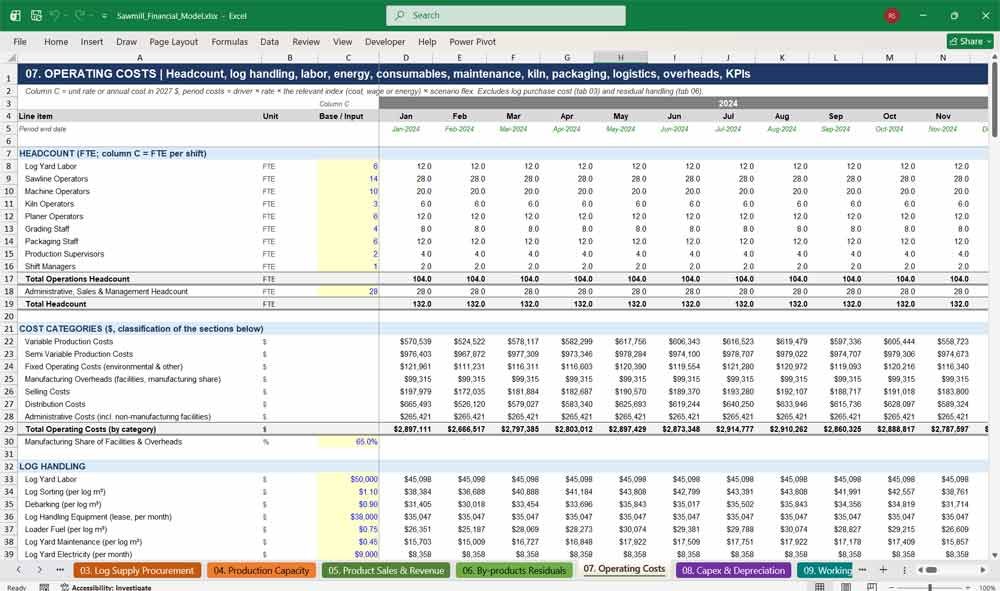
Task: Switch to the 09. Working sheet tab
Action: (x=825, y=571)
